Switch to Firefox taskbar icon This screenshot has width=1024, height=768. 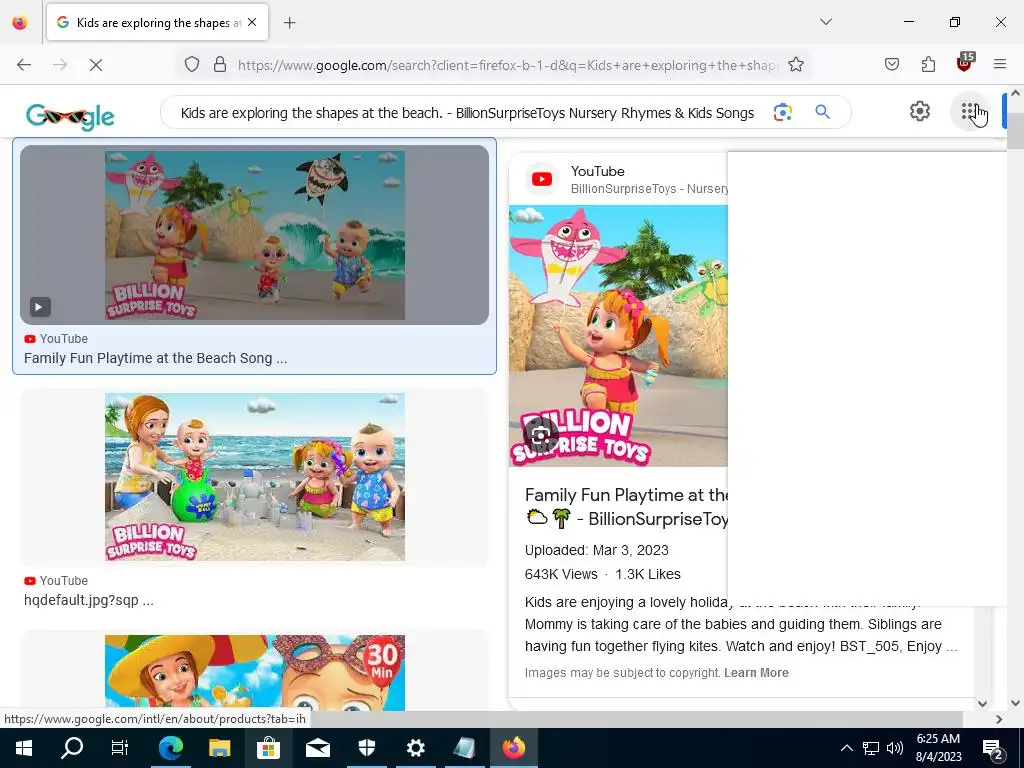coord(514,748)
